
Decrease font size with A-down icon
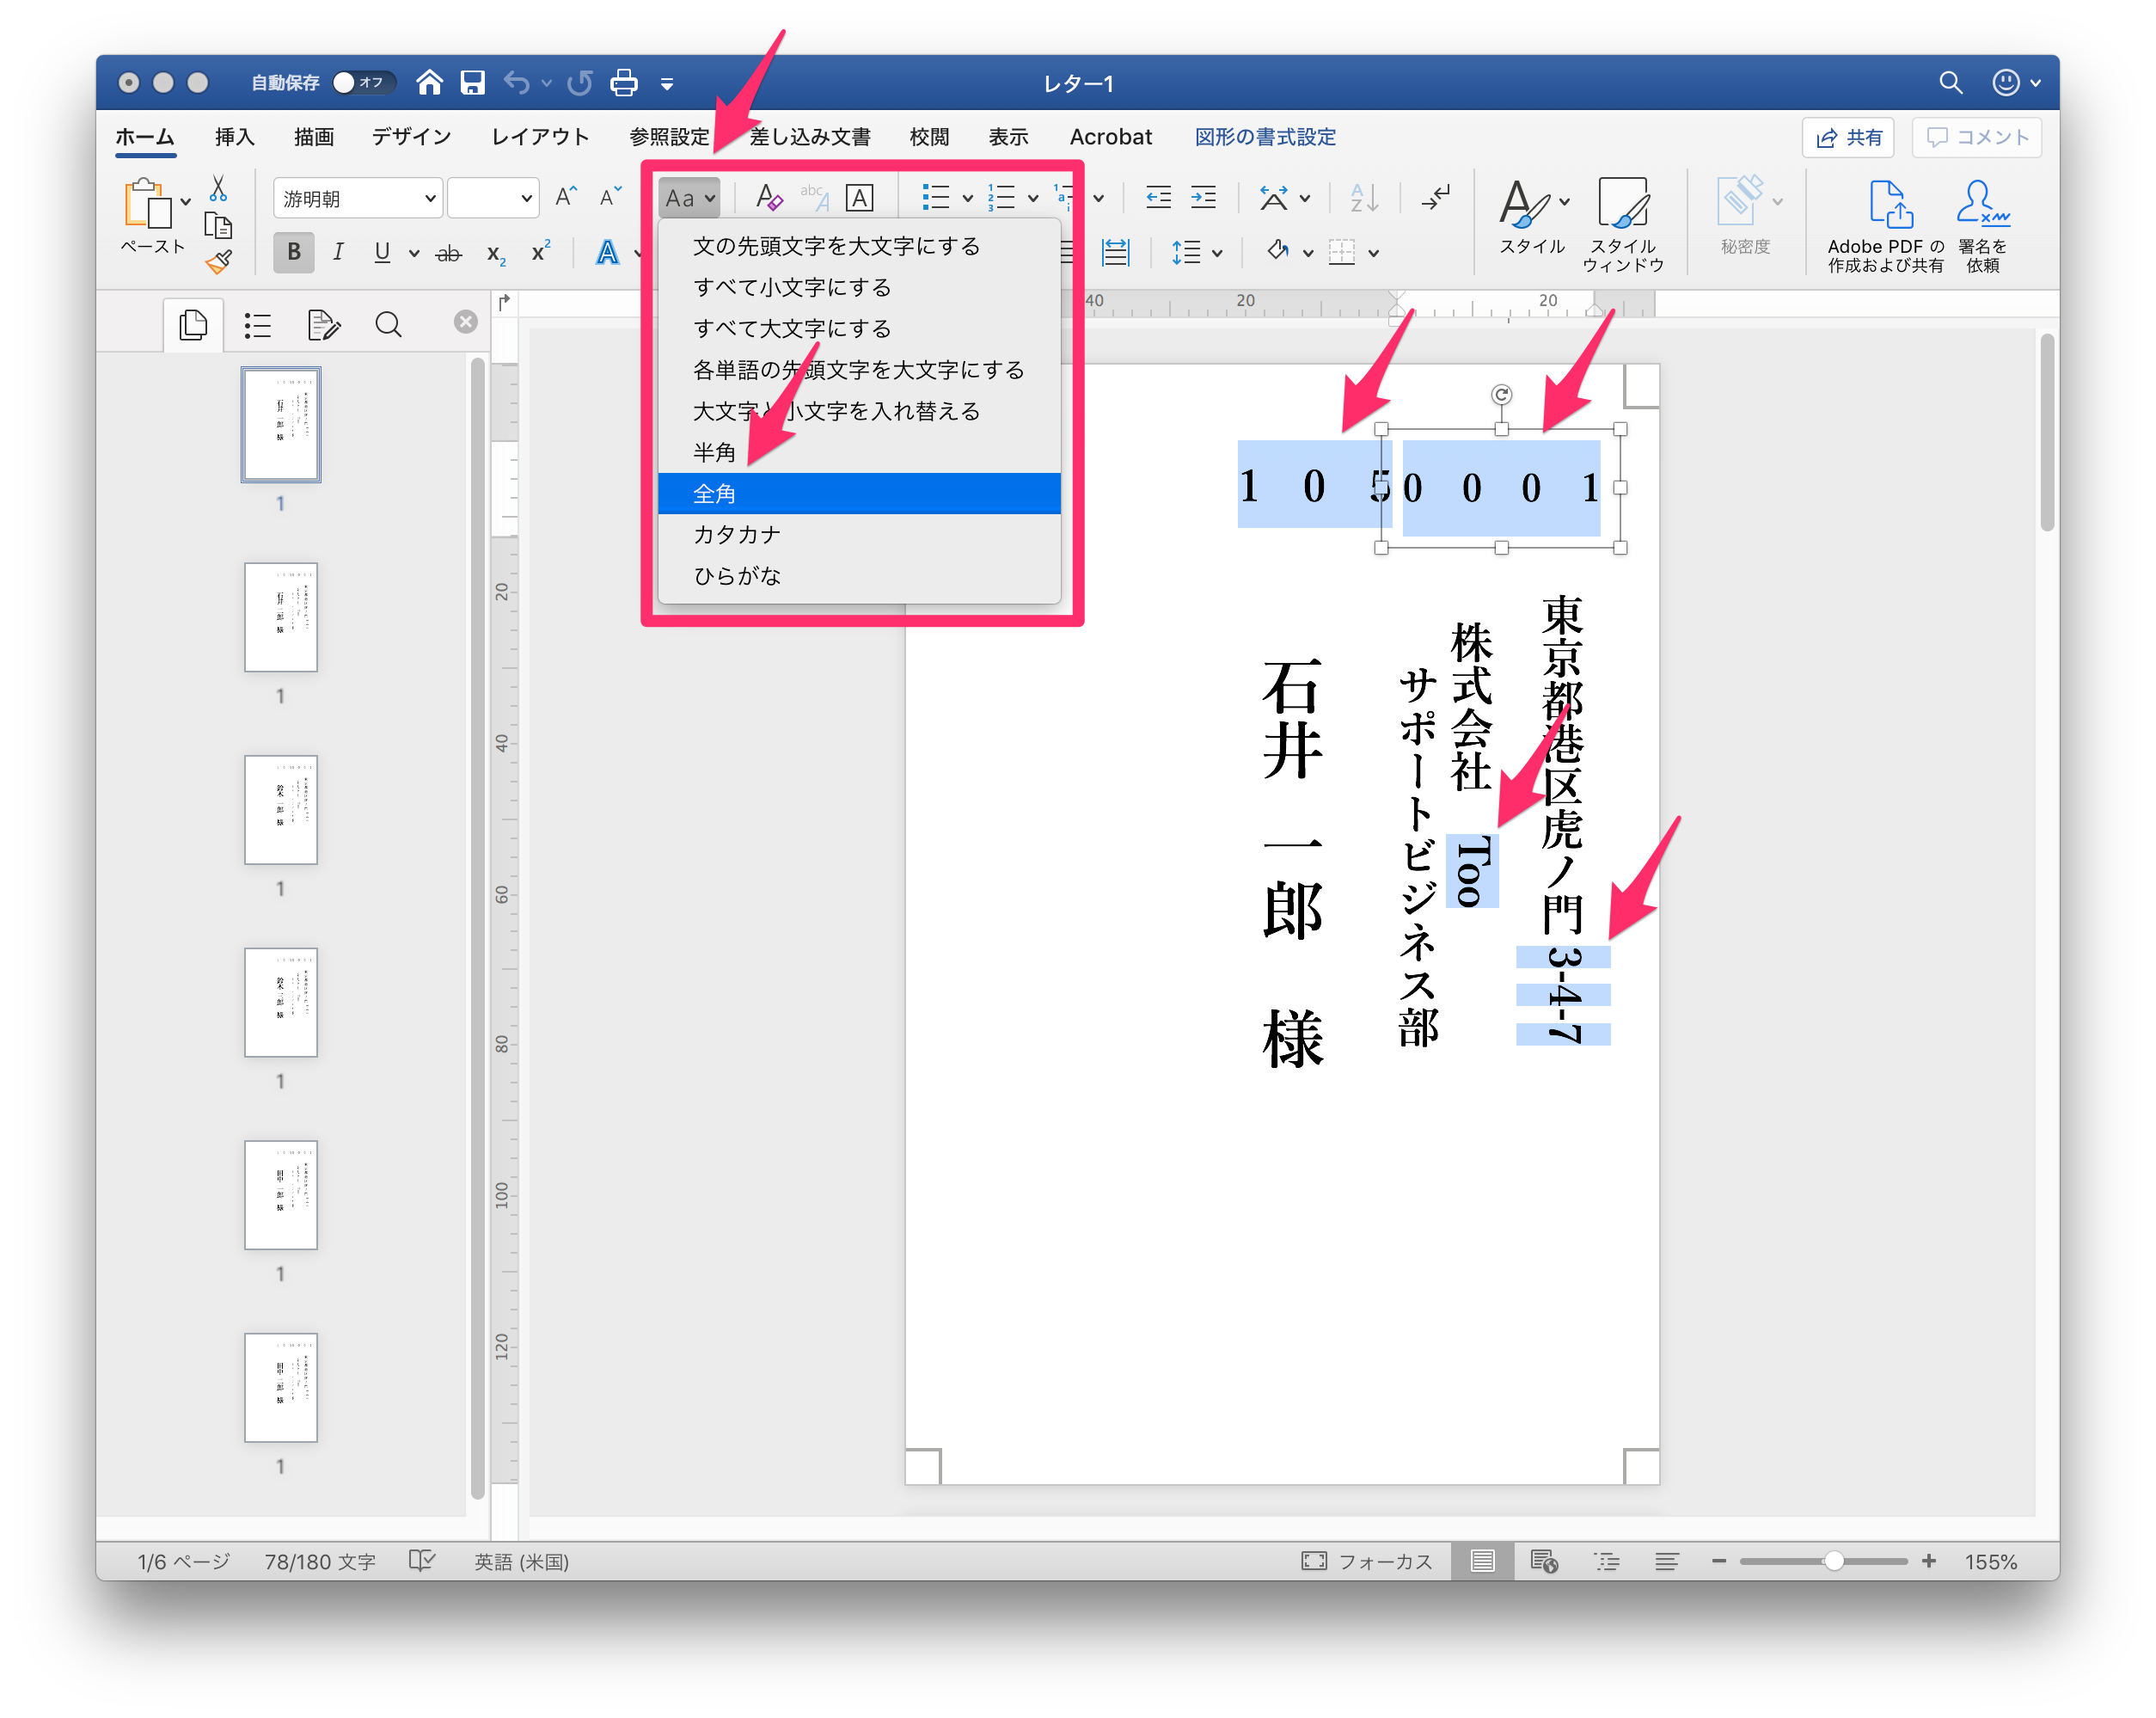pos(610,197)
